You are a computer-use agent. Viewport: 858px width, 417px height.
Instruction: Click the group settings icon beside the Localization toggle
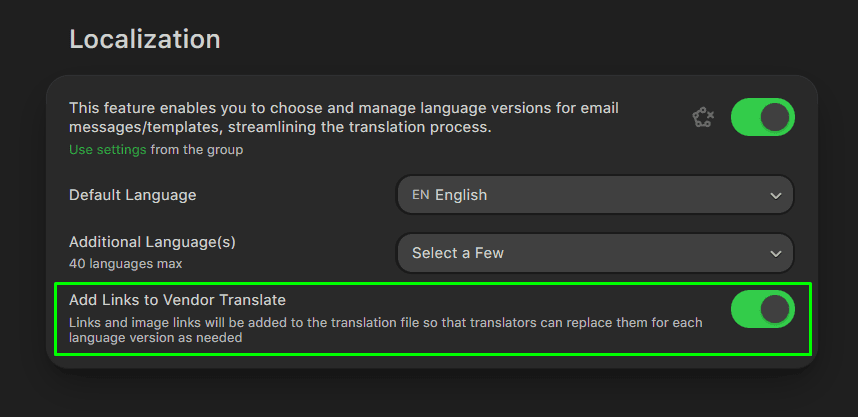tap(703, 118)
